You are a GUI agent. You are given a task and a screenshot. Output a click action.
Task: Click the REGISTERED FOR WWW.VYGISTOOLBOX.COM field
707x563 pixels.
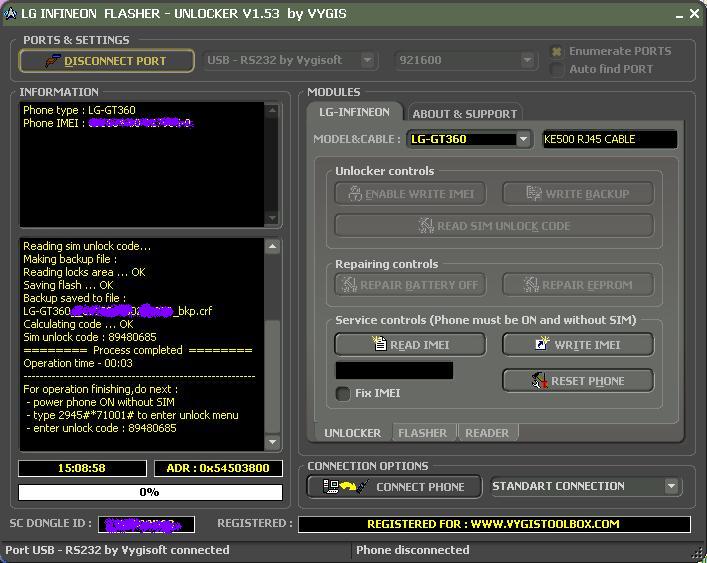tap(494, 524)
